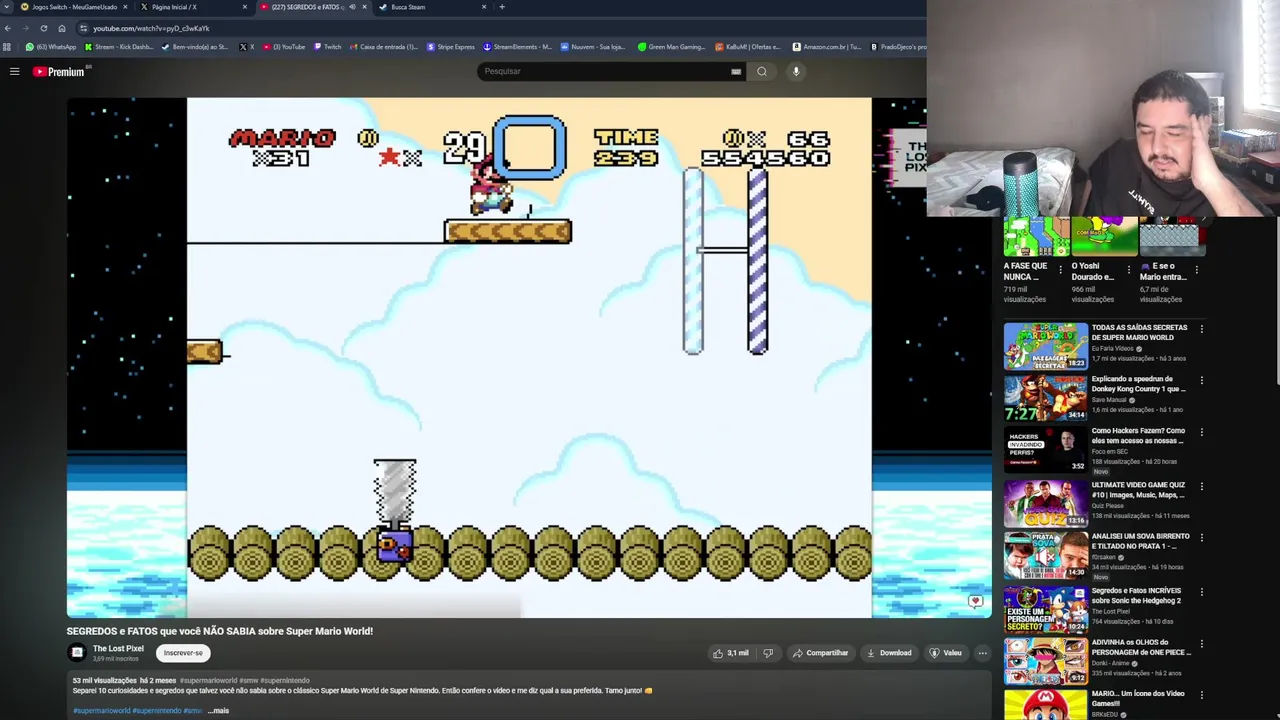Click heart icon at video player corner
This screenshot has height=720, width=1280.
coord(975,602)
